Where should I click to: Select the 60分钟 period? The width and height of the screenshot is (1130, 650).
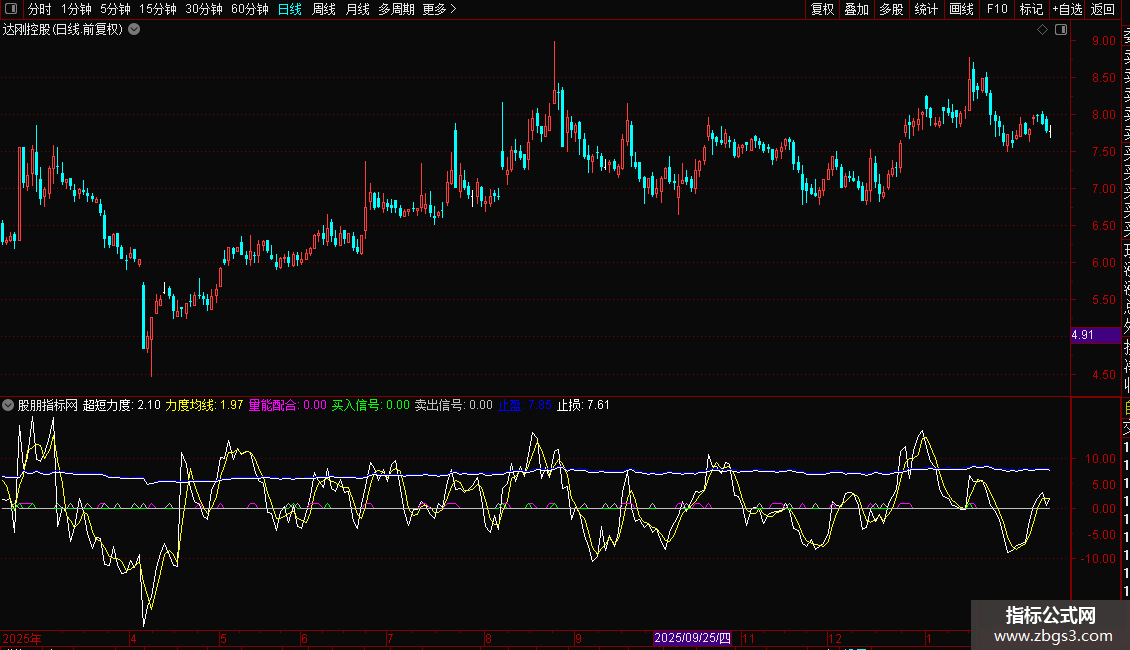[x=250, y=9]
